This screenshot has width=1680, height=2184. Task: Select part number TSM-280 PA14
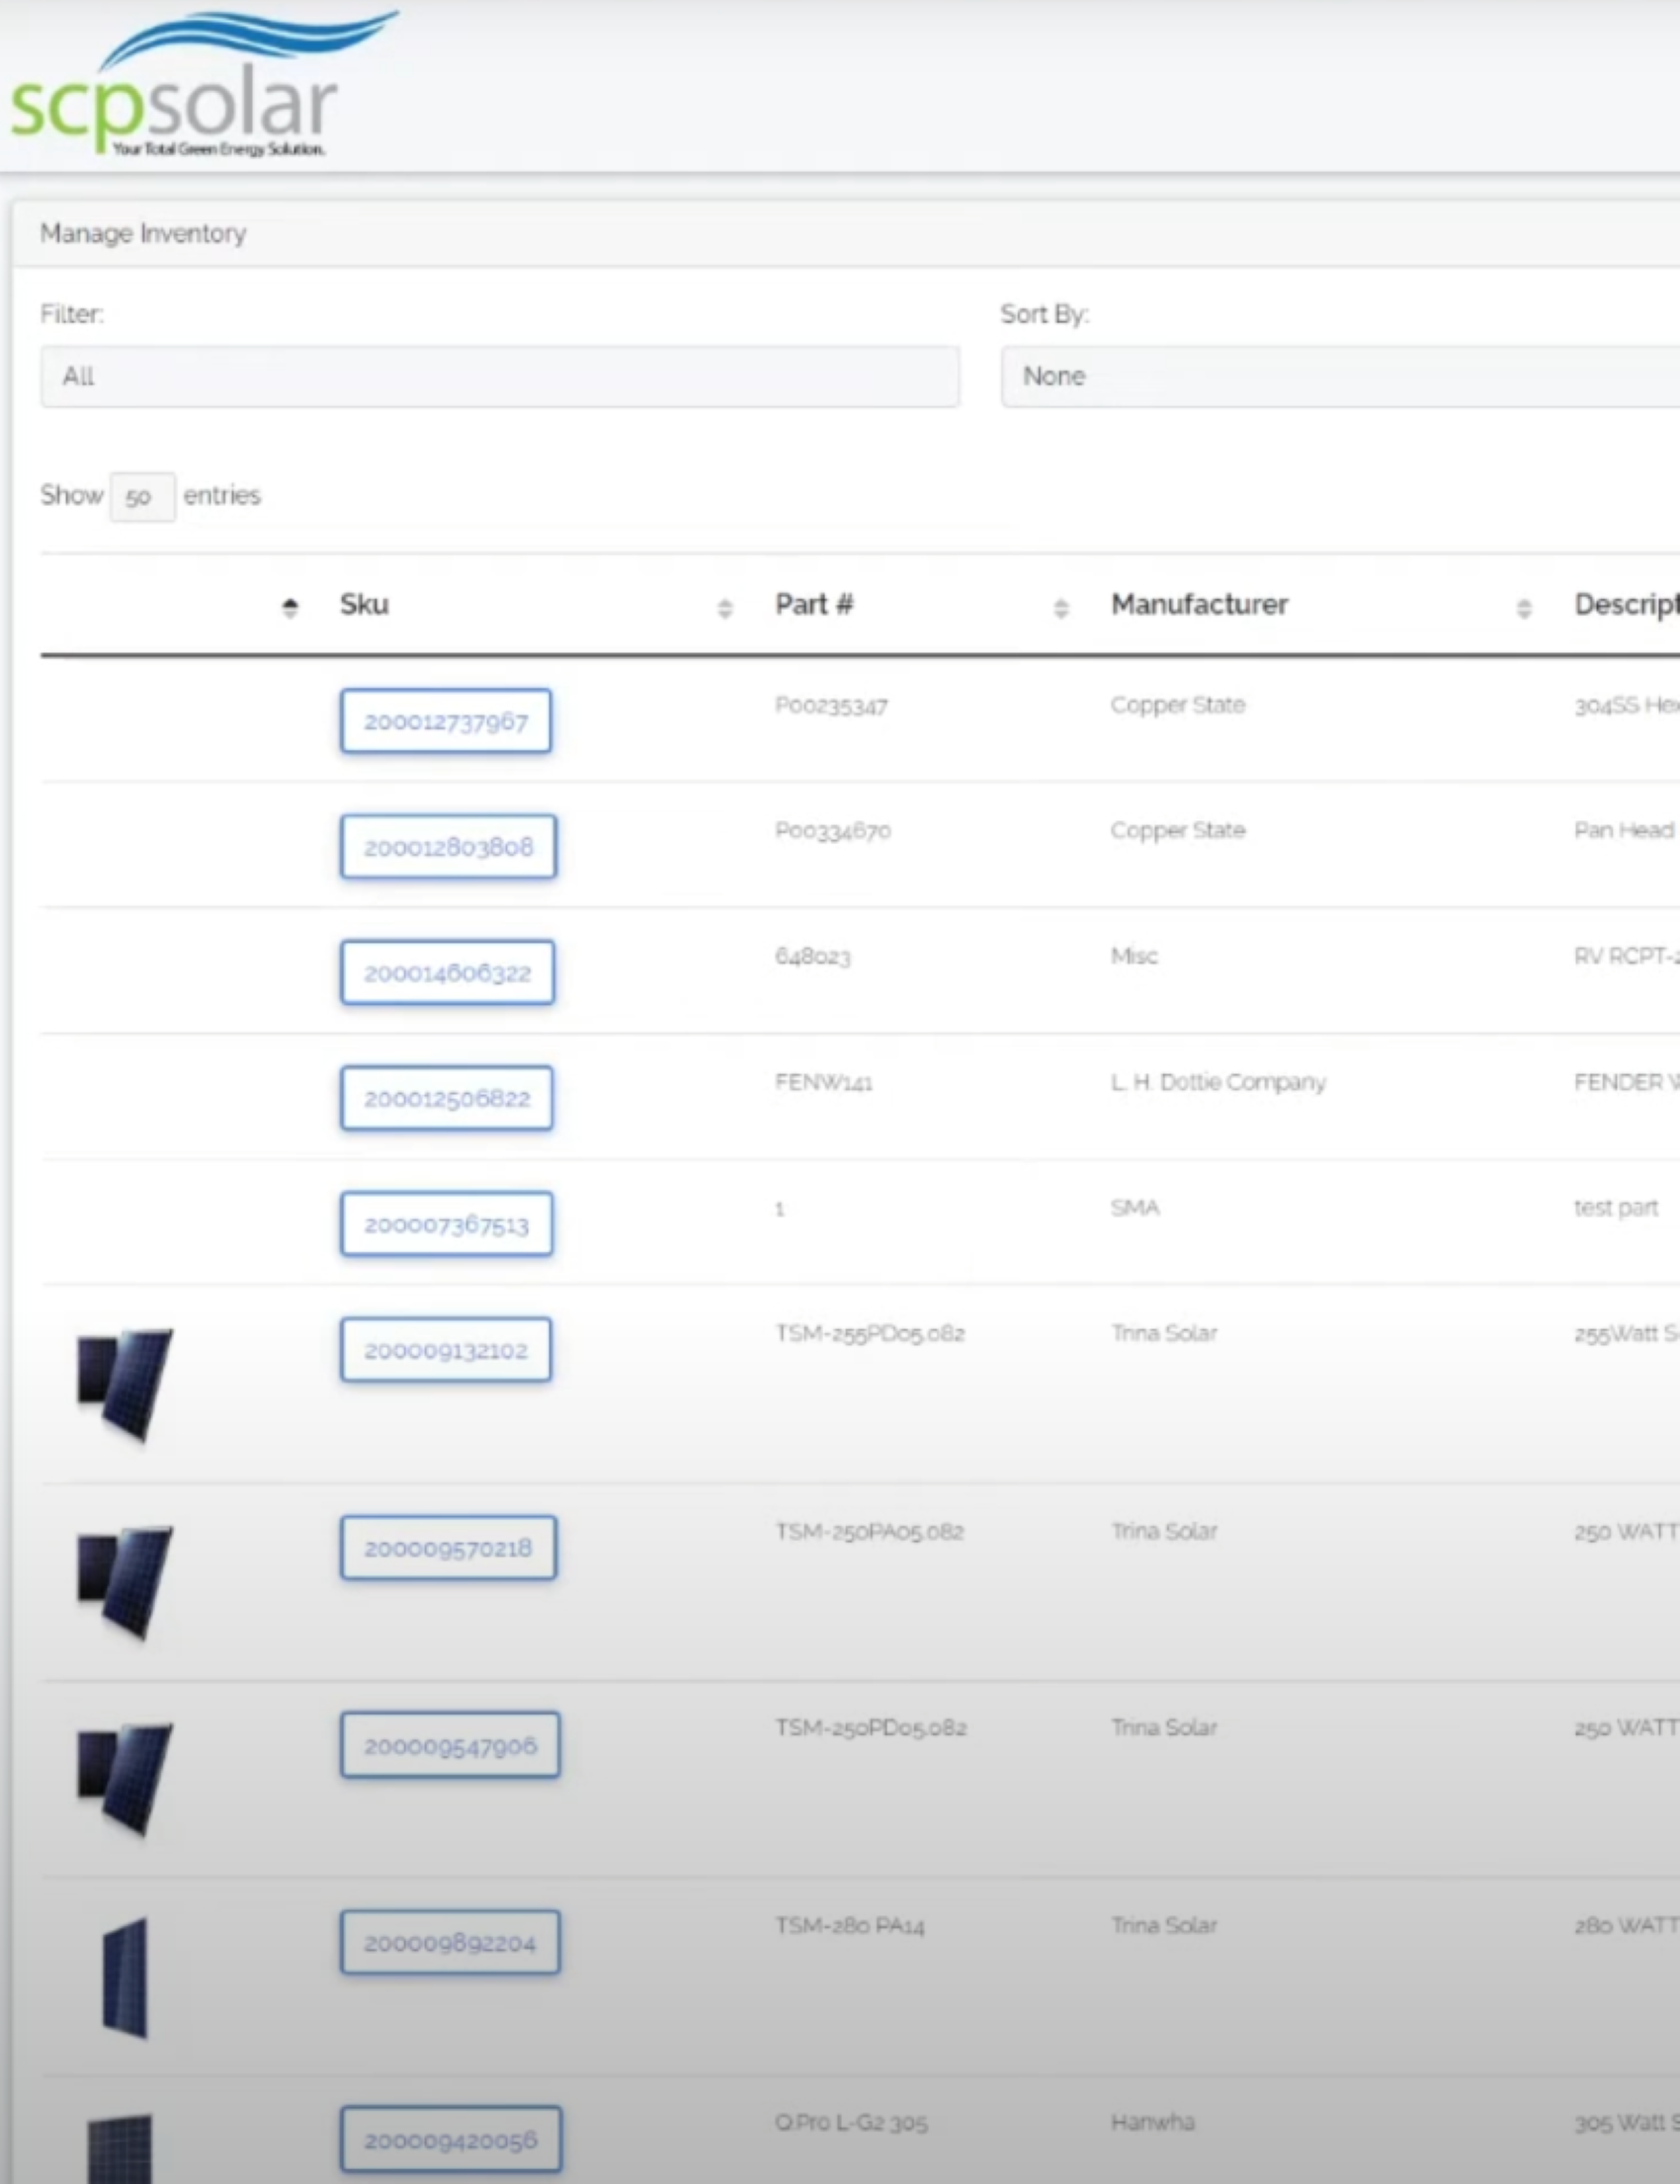pyautogui.click(x=850, y=1926)
